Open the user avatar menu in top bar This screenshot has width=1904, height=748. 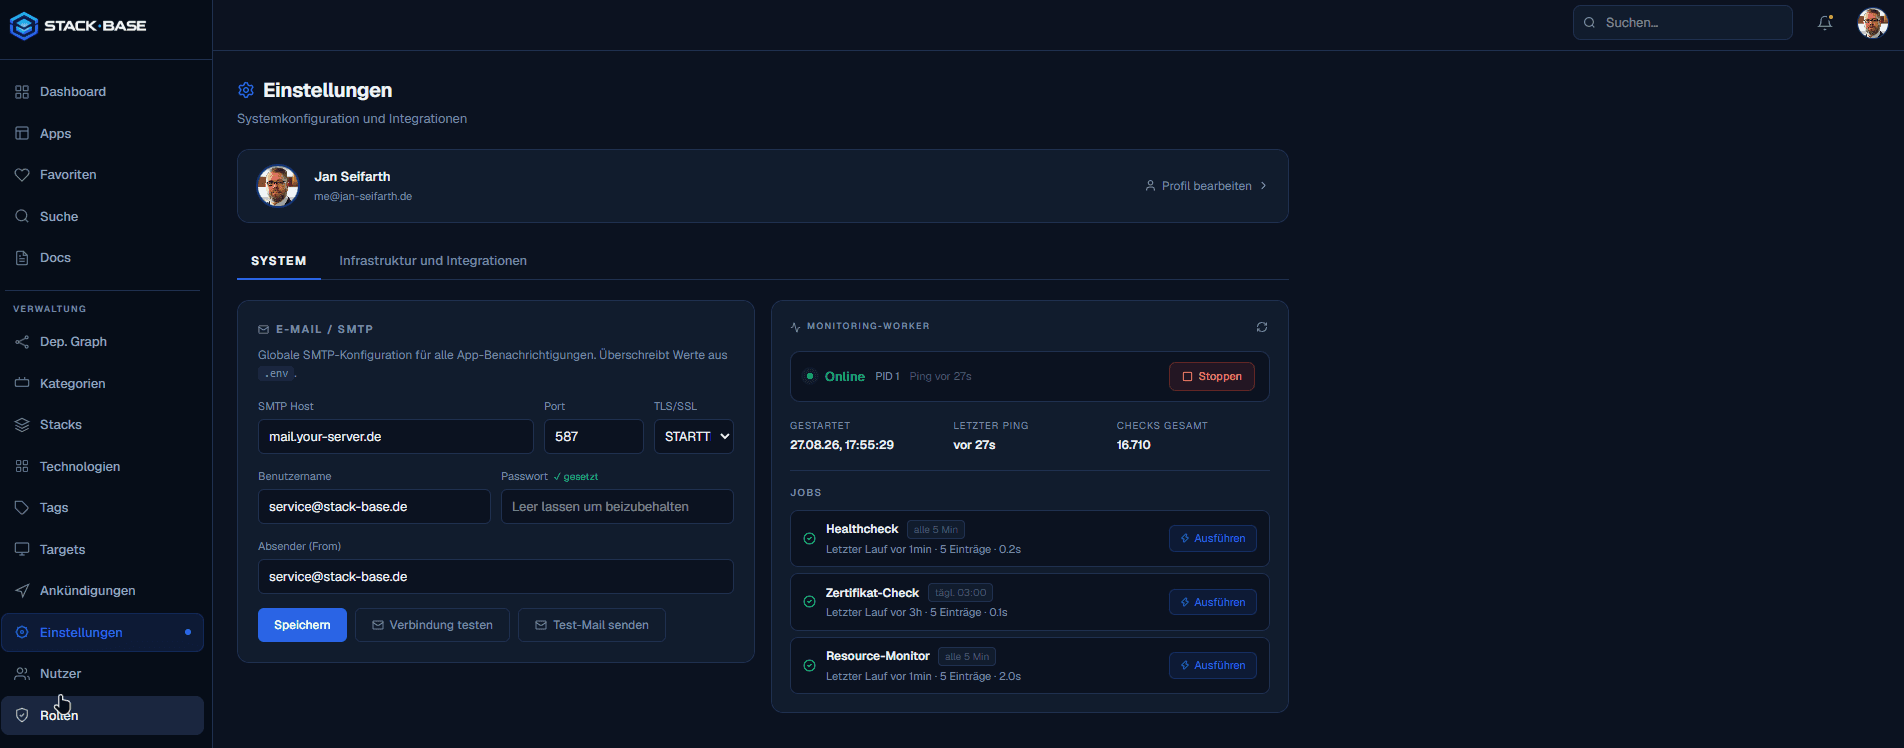[x=1872, y=22]
